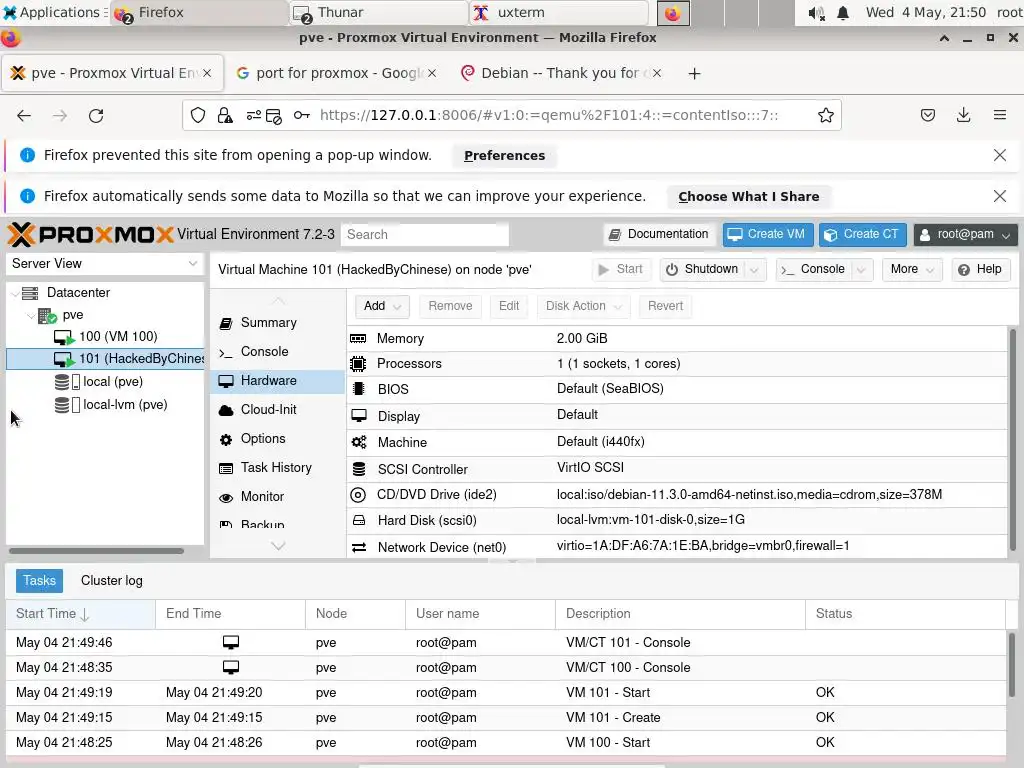
Task: Sort by the Start Time column
Action: 81,614
